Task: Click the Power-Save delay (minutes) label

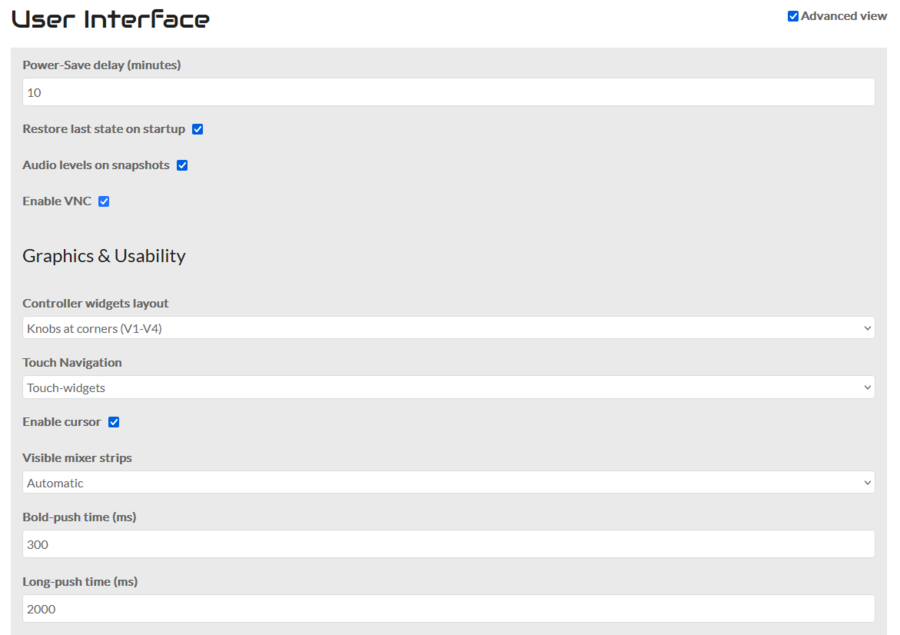Action: point(102,64)
